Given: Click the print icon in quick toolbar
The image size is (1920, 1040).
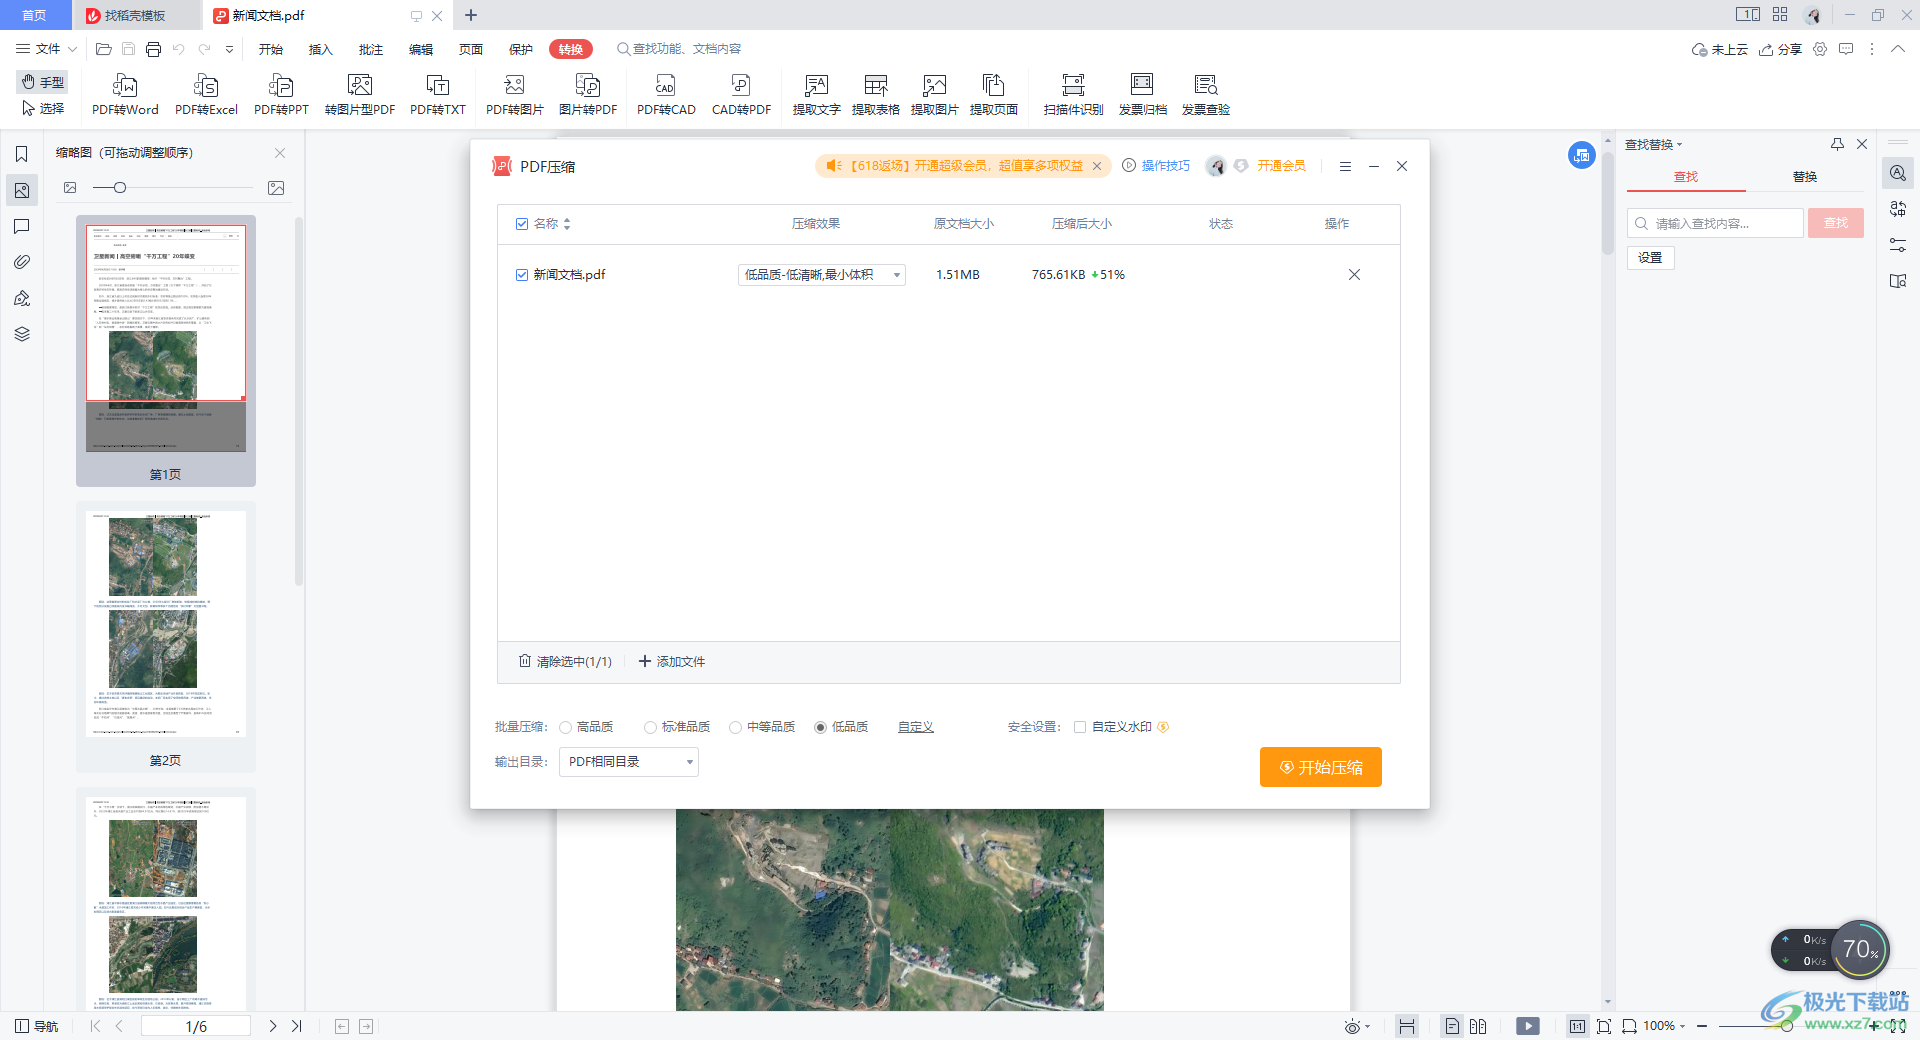Looking at the screenshot, I should 153,49.
